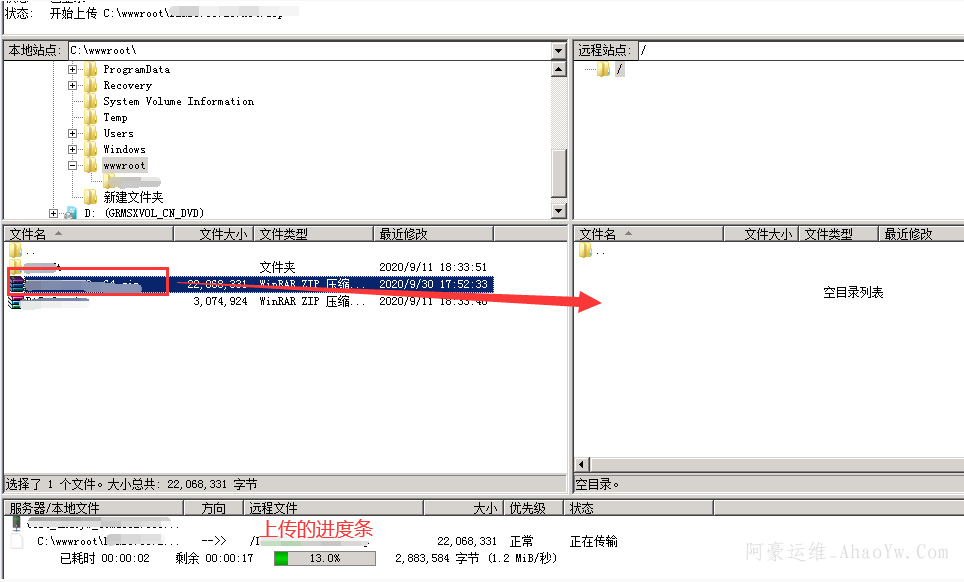The image size is (964, 582).
Task: Sort local files by 文件大小 column
Action: coord(214,234)
